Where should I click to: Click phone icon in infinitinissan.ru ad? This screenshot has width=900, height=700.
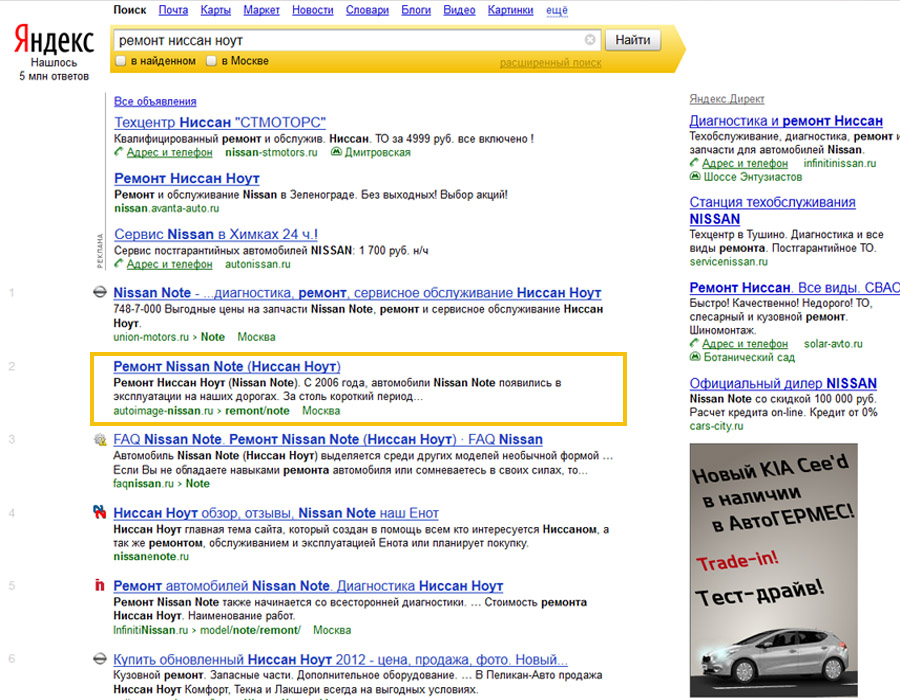point(695,163)
